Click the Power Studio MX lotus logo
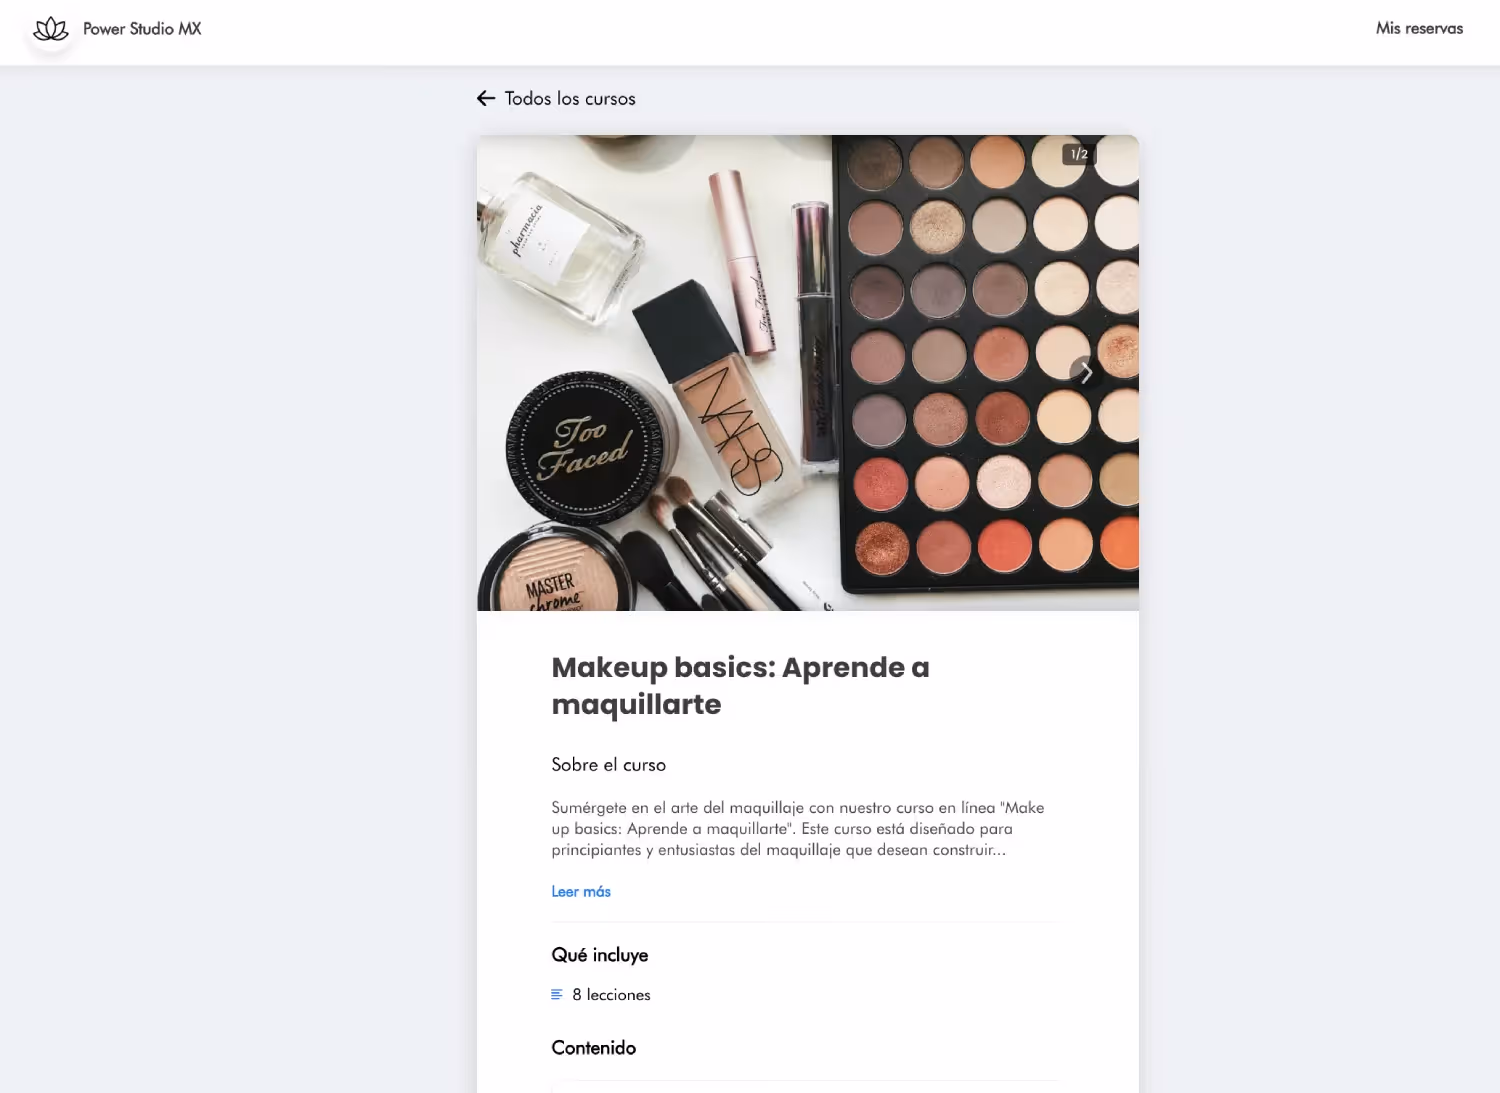 pyautogui.click(x=51, y=29)
